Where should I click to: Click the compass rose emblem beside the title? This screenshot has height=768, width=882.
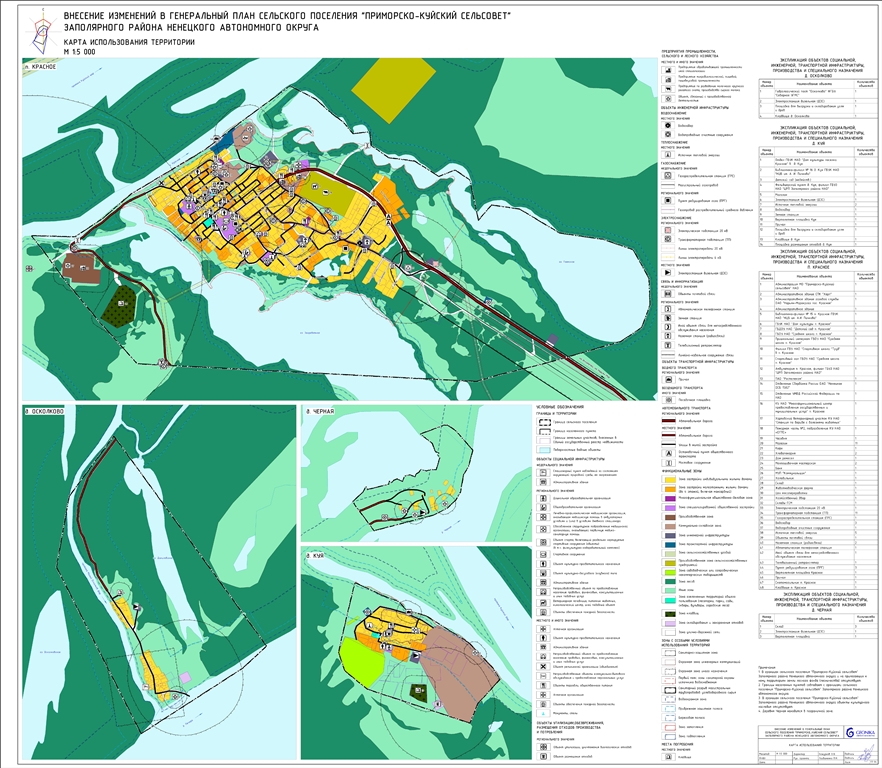43,31
